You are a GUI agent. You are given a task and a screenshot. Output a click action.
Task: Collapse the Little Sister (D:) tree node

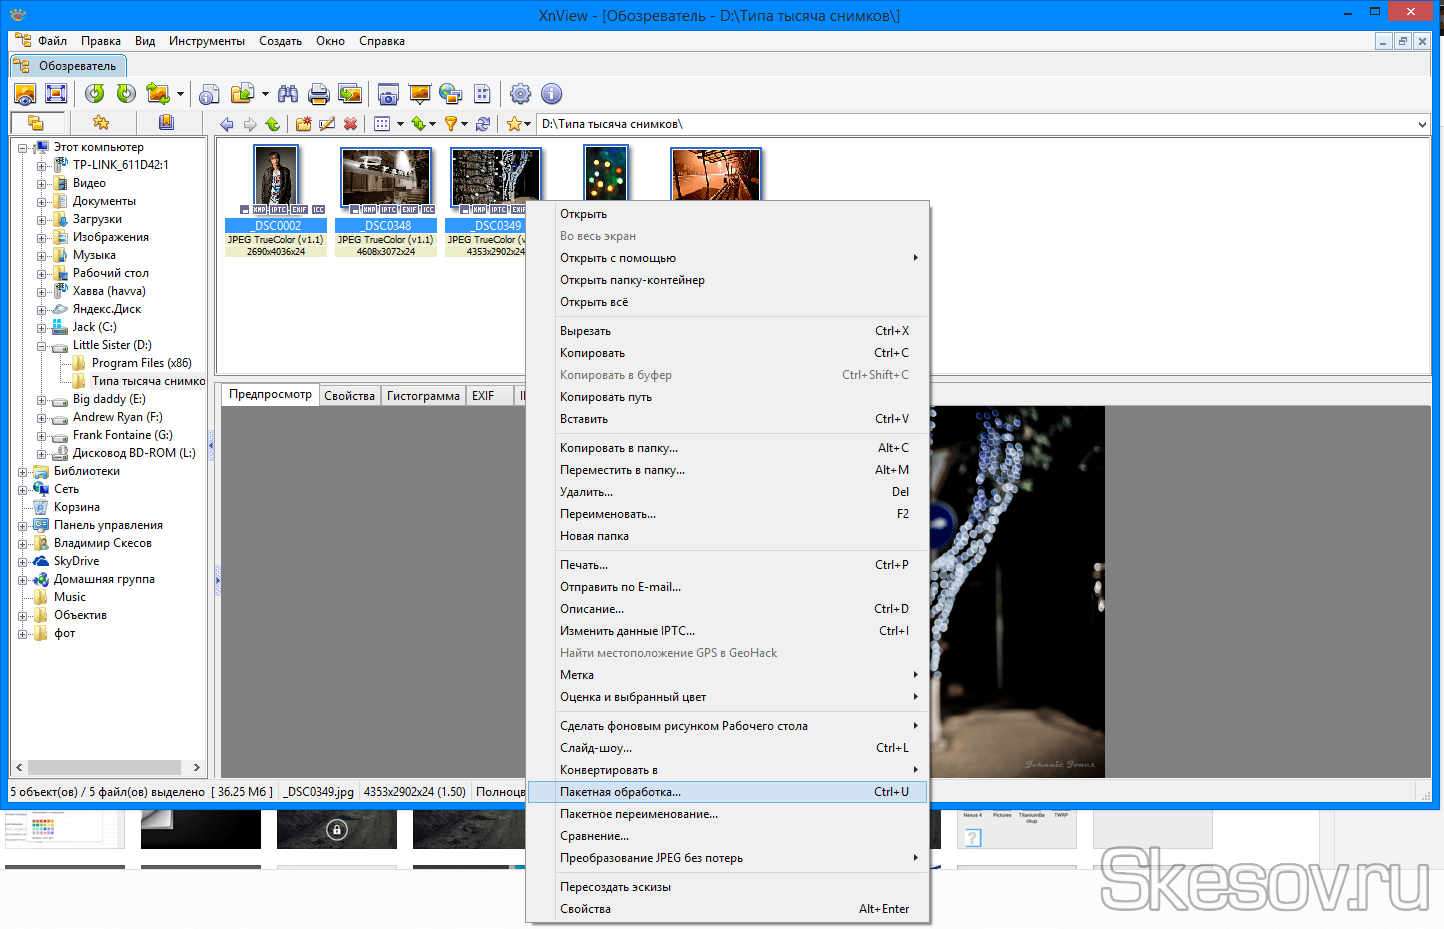pos(42,346)
